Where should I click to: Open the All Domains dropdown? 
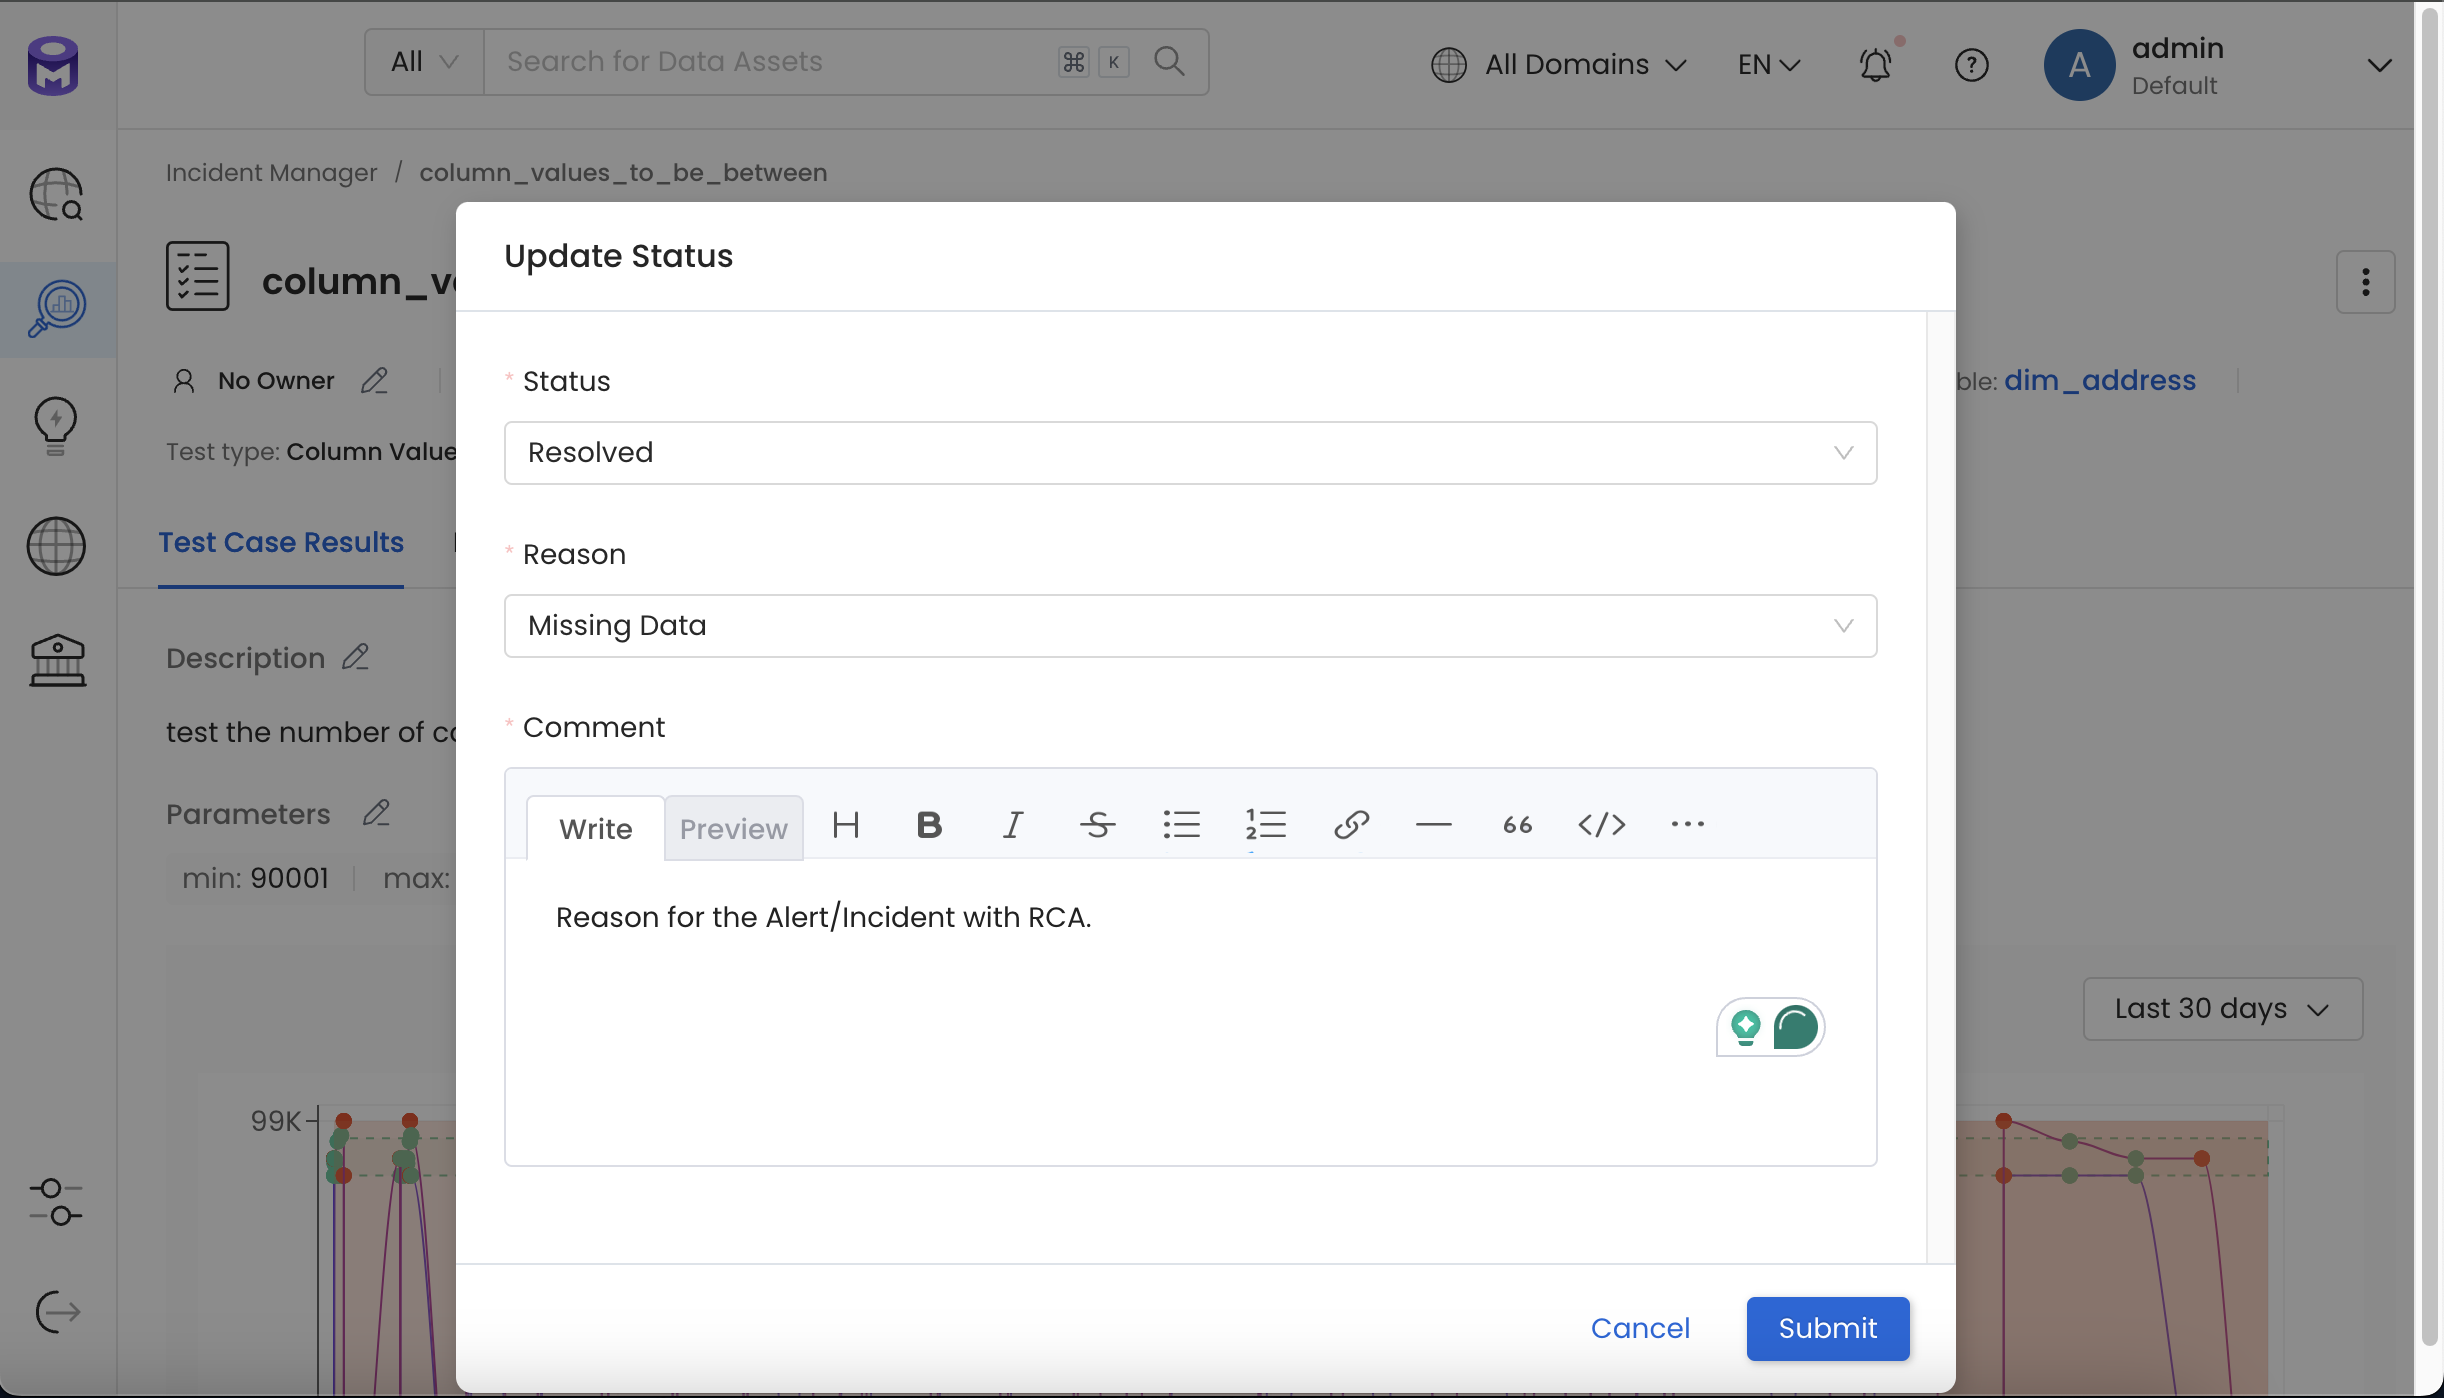click(1559, 65)
